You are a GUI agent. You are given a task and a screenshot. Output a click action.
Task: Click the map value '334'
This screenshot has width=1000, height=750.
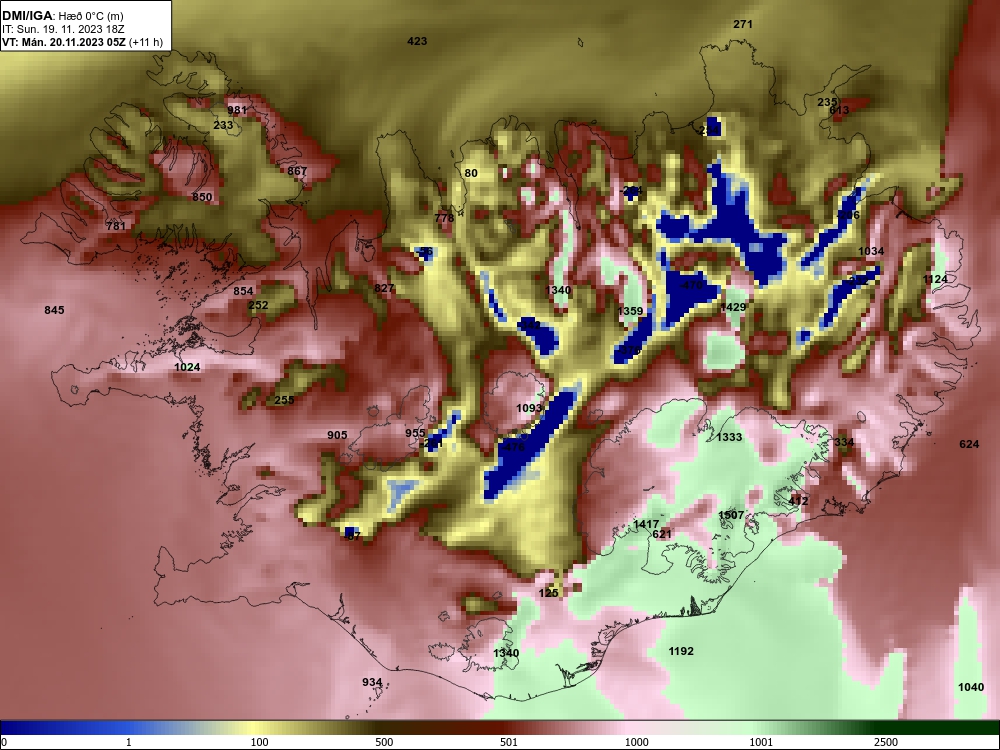pyautogui.click(x=844, y=442)
